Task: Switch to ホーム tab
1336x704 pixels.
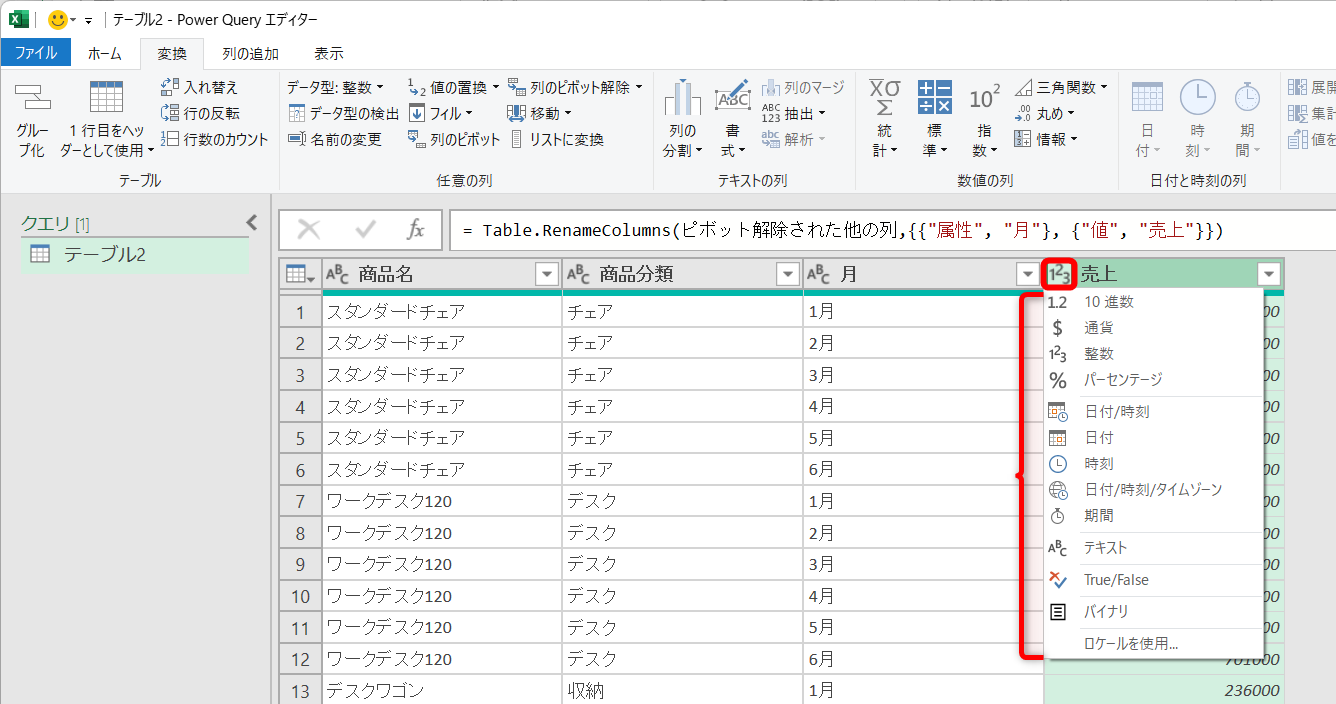Action: pos(105,53)
